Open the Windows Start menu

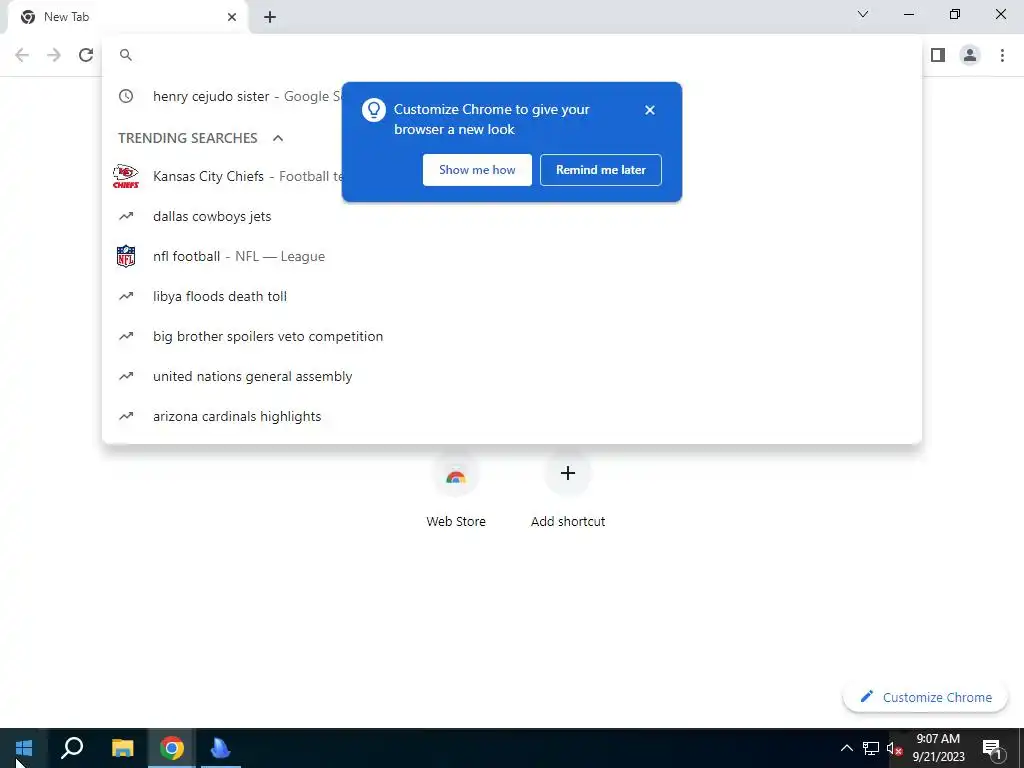click(24, 748)
